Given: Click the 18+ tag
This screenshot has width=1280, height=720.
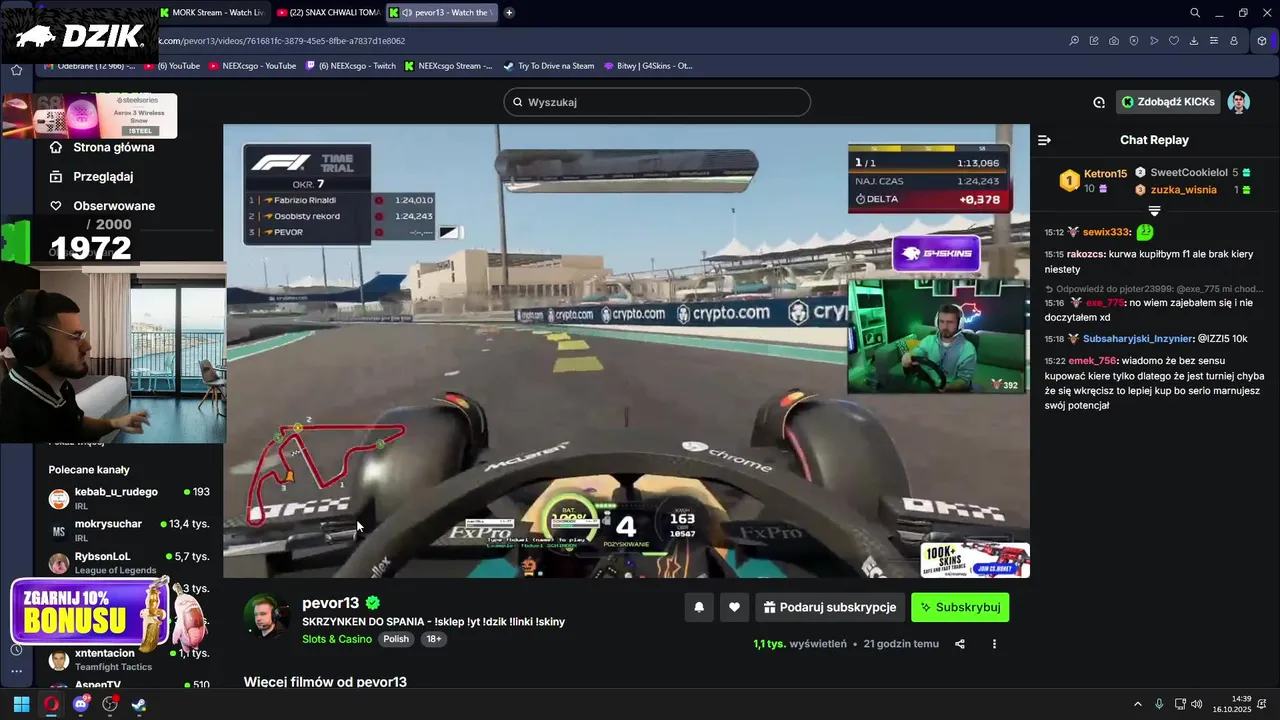Looking at the screenshot, I should (x=434, y=639).
